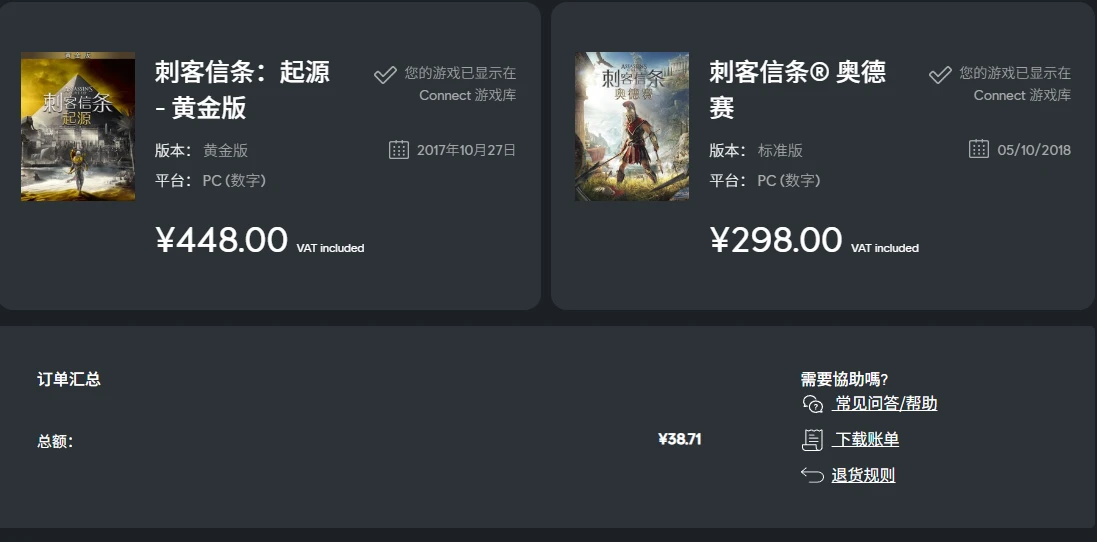Click the calendar icon beside 2017年10月27日
The image size is (1097, 542).
399,150
